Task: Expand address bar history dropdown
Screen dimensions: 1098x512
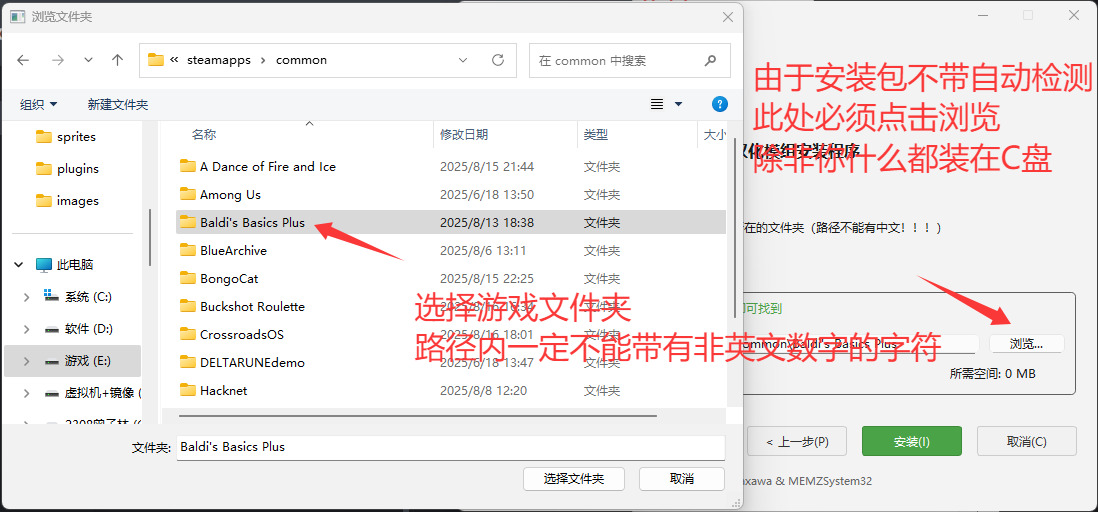Action: tap(463, 60)
